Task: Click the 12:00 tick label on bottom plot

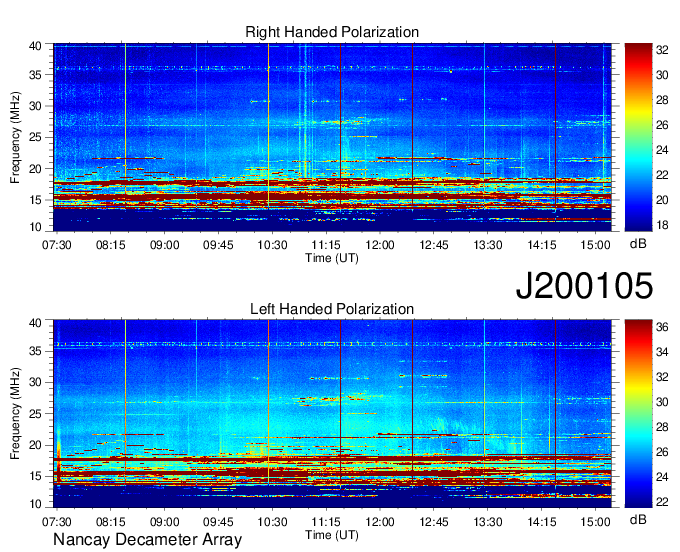Action: tap(380, 521)
